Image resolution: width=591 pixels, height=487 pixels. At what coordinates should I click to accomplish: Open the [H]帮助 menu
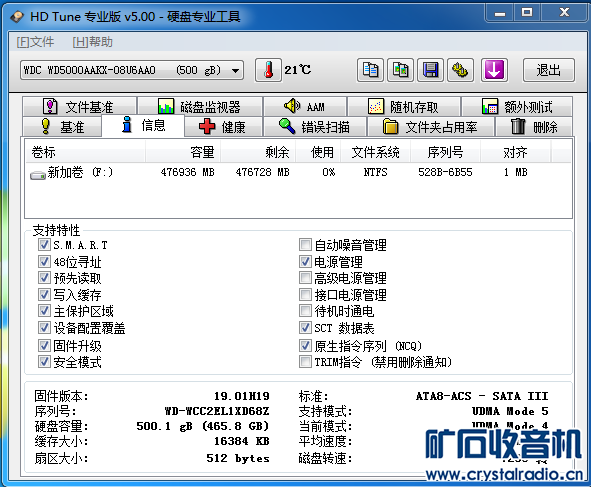click(x=92, y=42)
